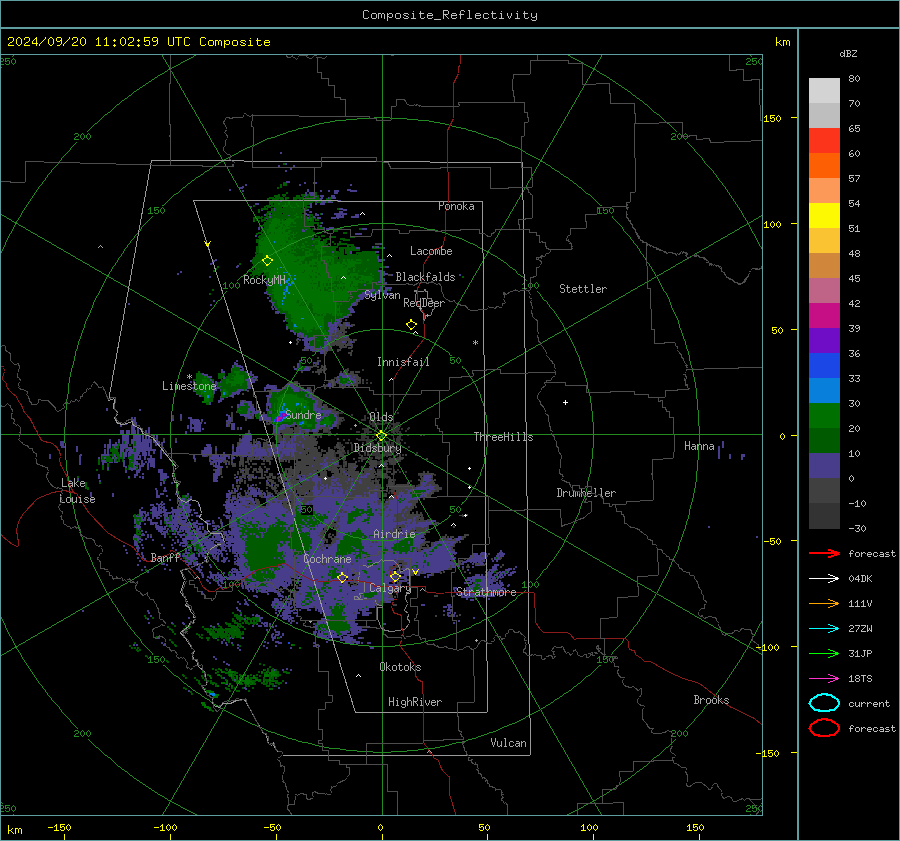The image size is (900, 841).
Task: Click the Ponoka label
Action: coord(456,206)
